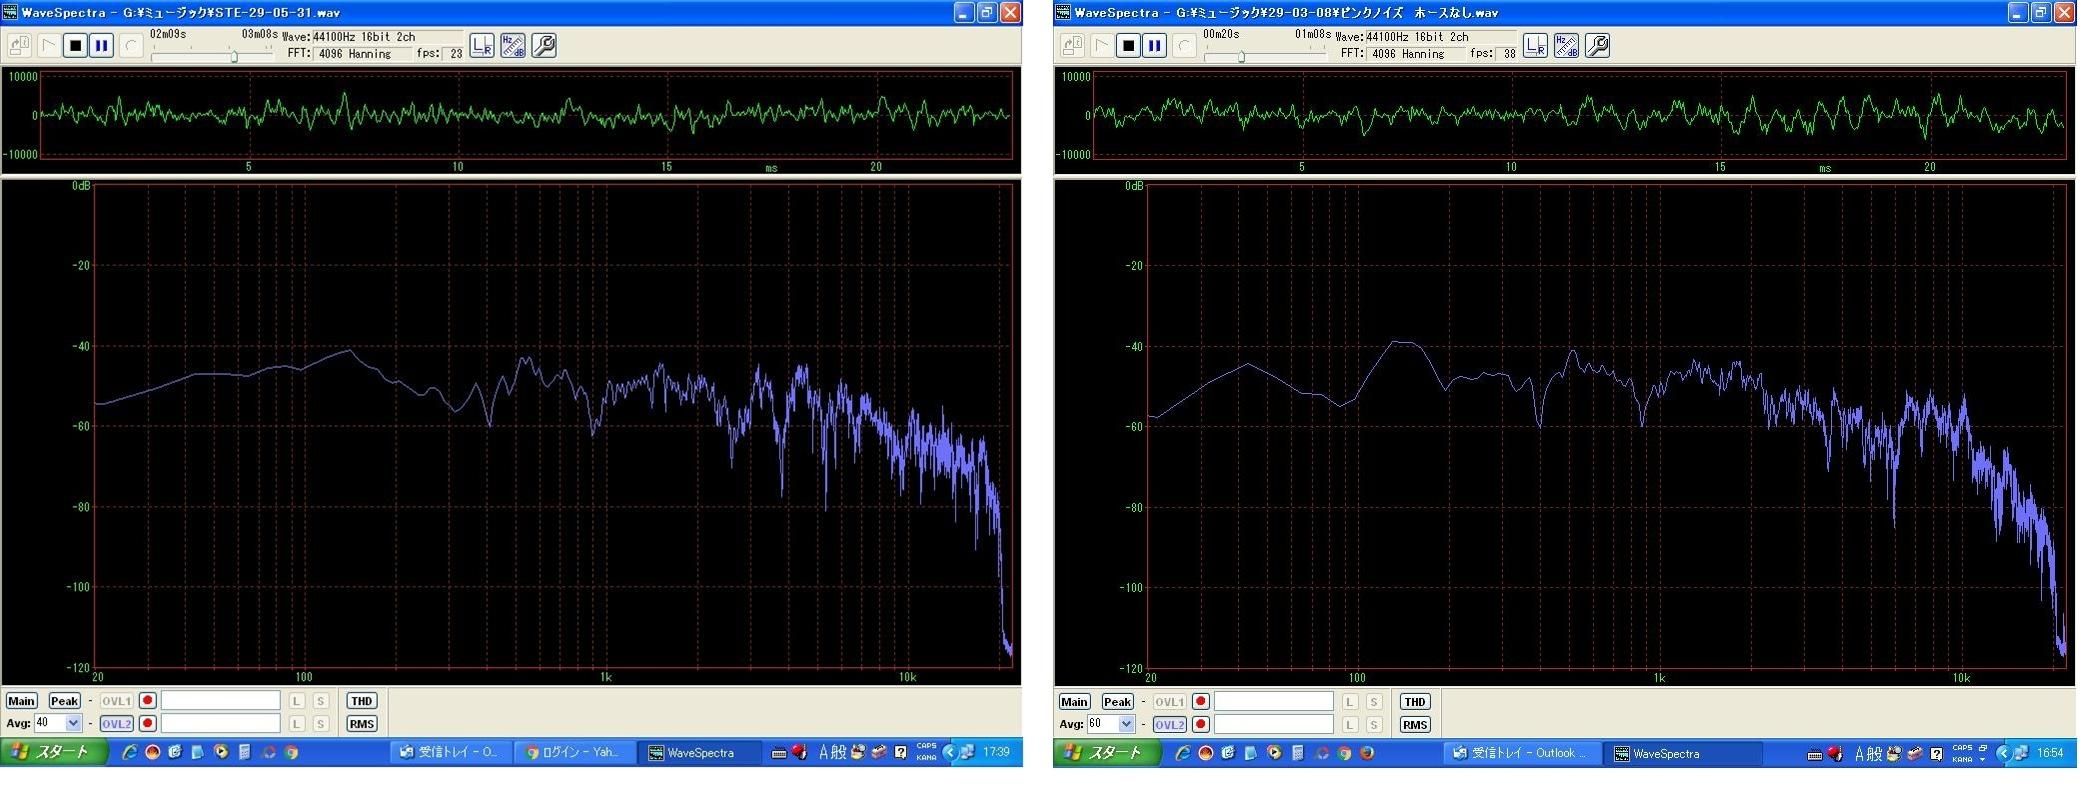Viewport: 2088px width, 791px height.
Task: Click the L/R channel icon in ピンクノイズ window
Action: [x=1535, y=45]
